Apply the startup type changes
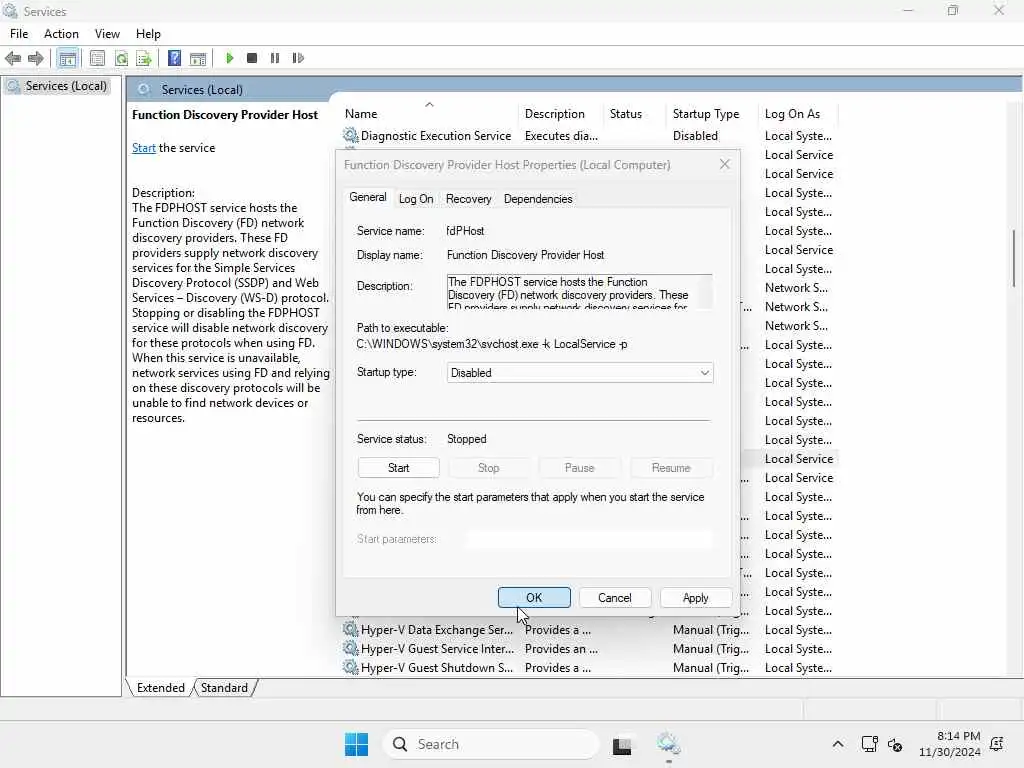This screenshot has width=1024, height=768. click(x=696, y=598)
